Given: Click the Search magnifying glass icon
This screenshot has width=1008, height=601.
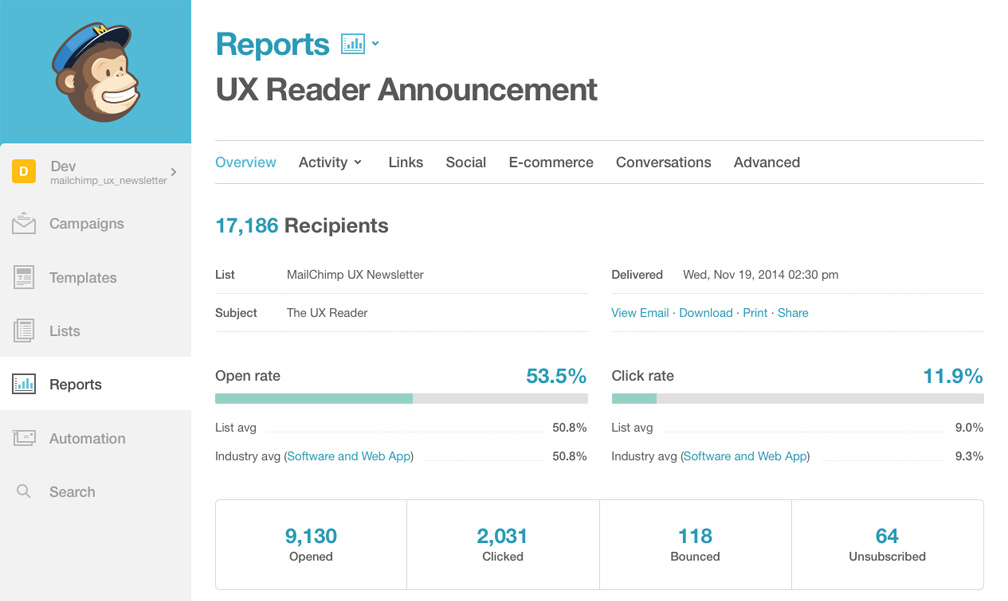Looking at the screenshot, I should [24, 492].
